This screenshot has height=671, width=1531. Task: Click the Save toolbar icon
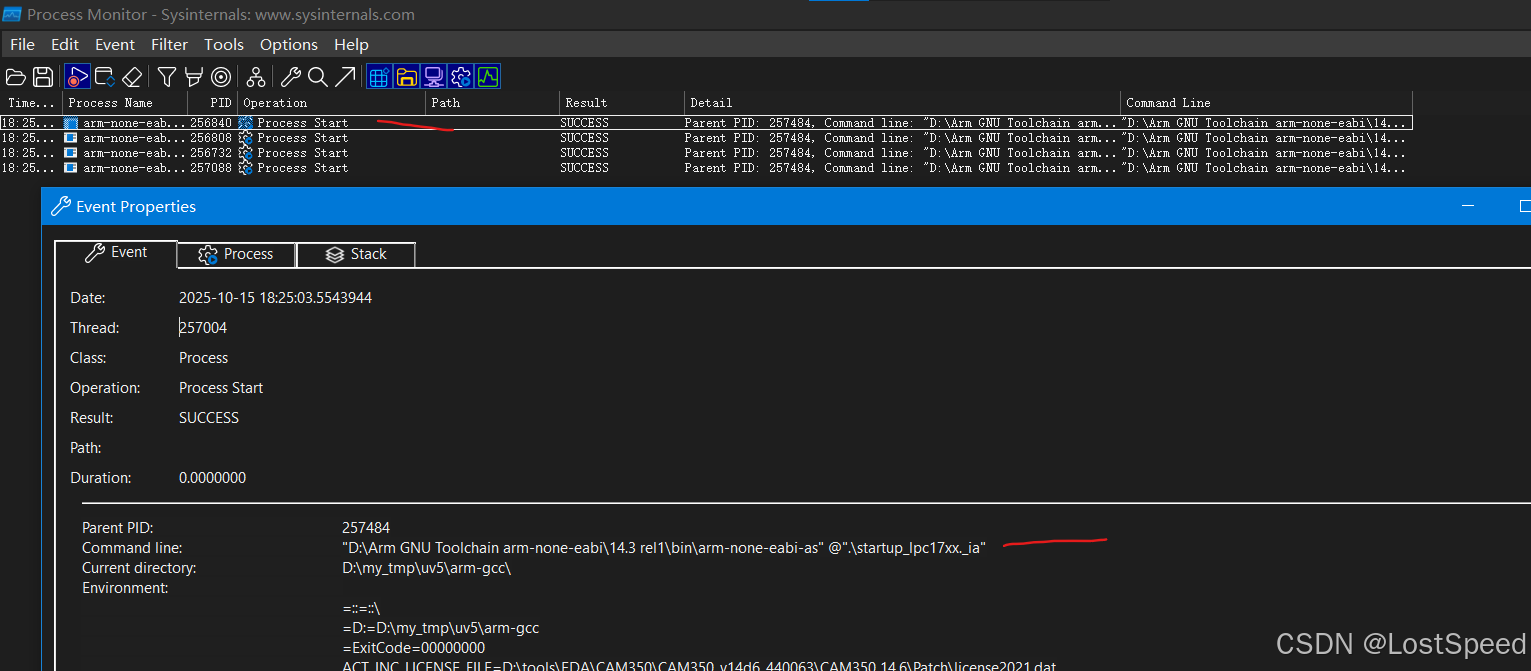[x=43, y=77]
